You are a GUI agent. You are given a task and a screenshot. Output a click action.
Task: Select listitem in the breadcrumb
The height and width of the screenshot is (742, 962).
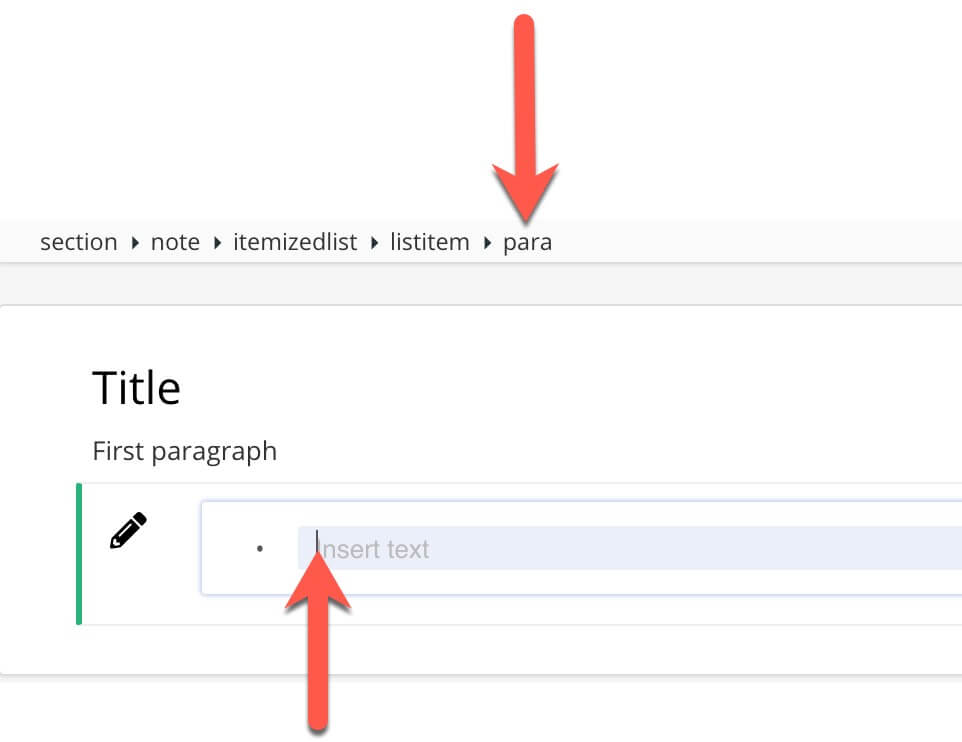coord(430,241)
